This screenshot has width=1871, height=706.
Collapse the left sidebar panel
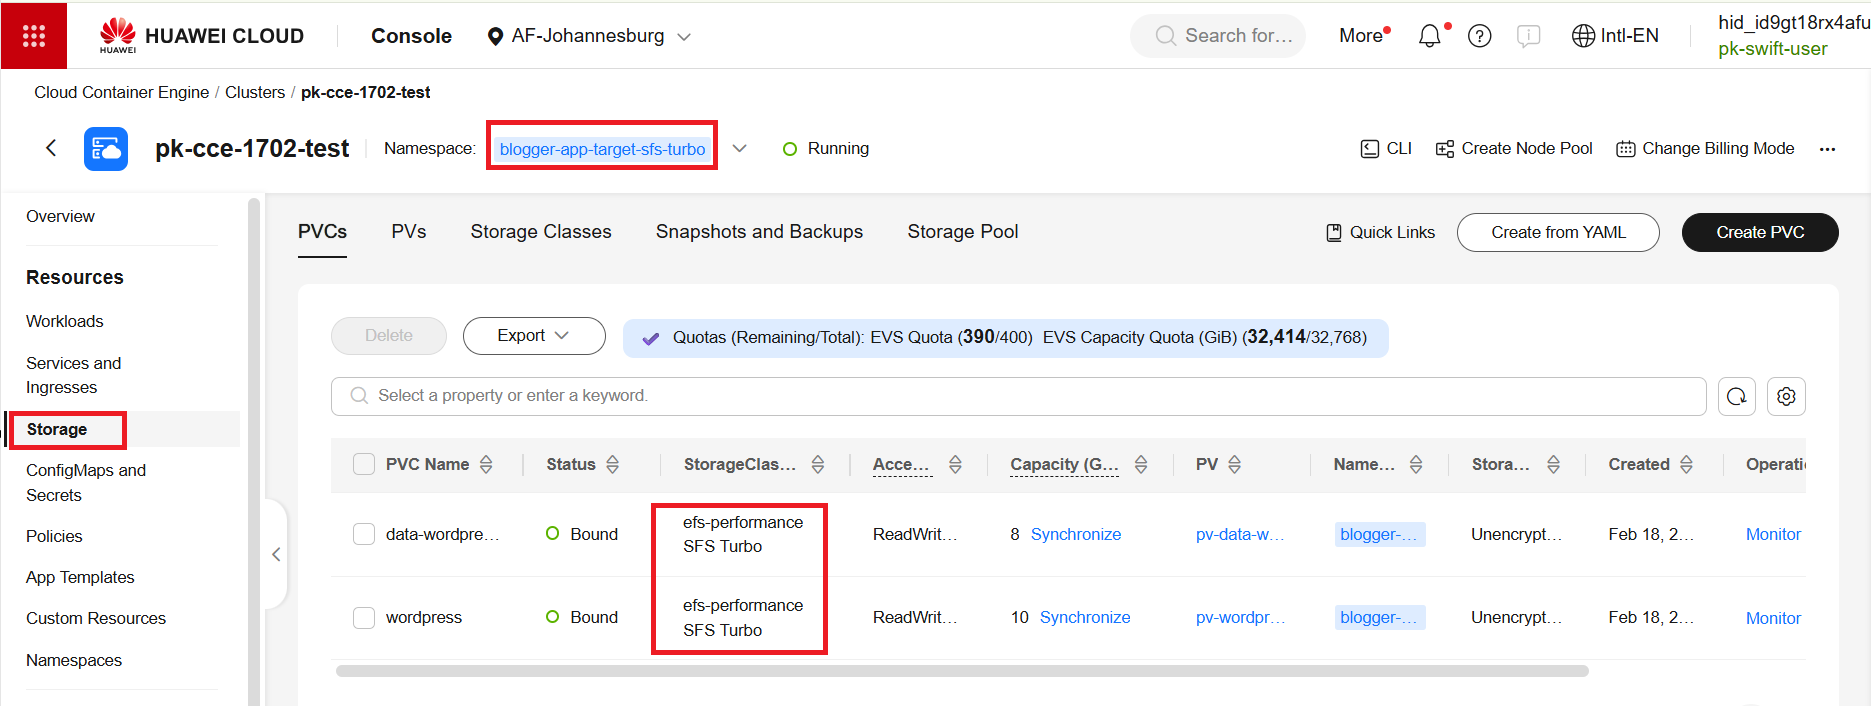(x=276, y=554)
